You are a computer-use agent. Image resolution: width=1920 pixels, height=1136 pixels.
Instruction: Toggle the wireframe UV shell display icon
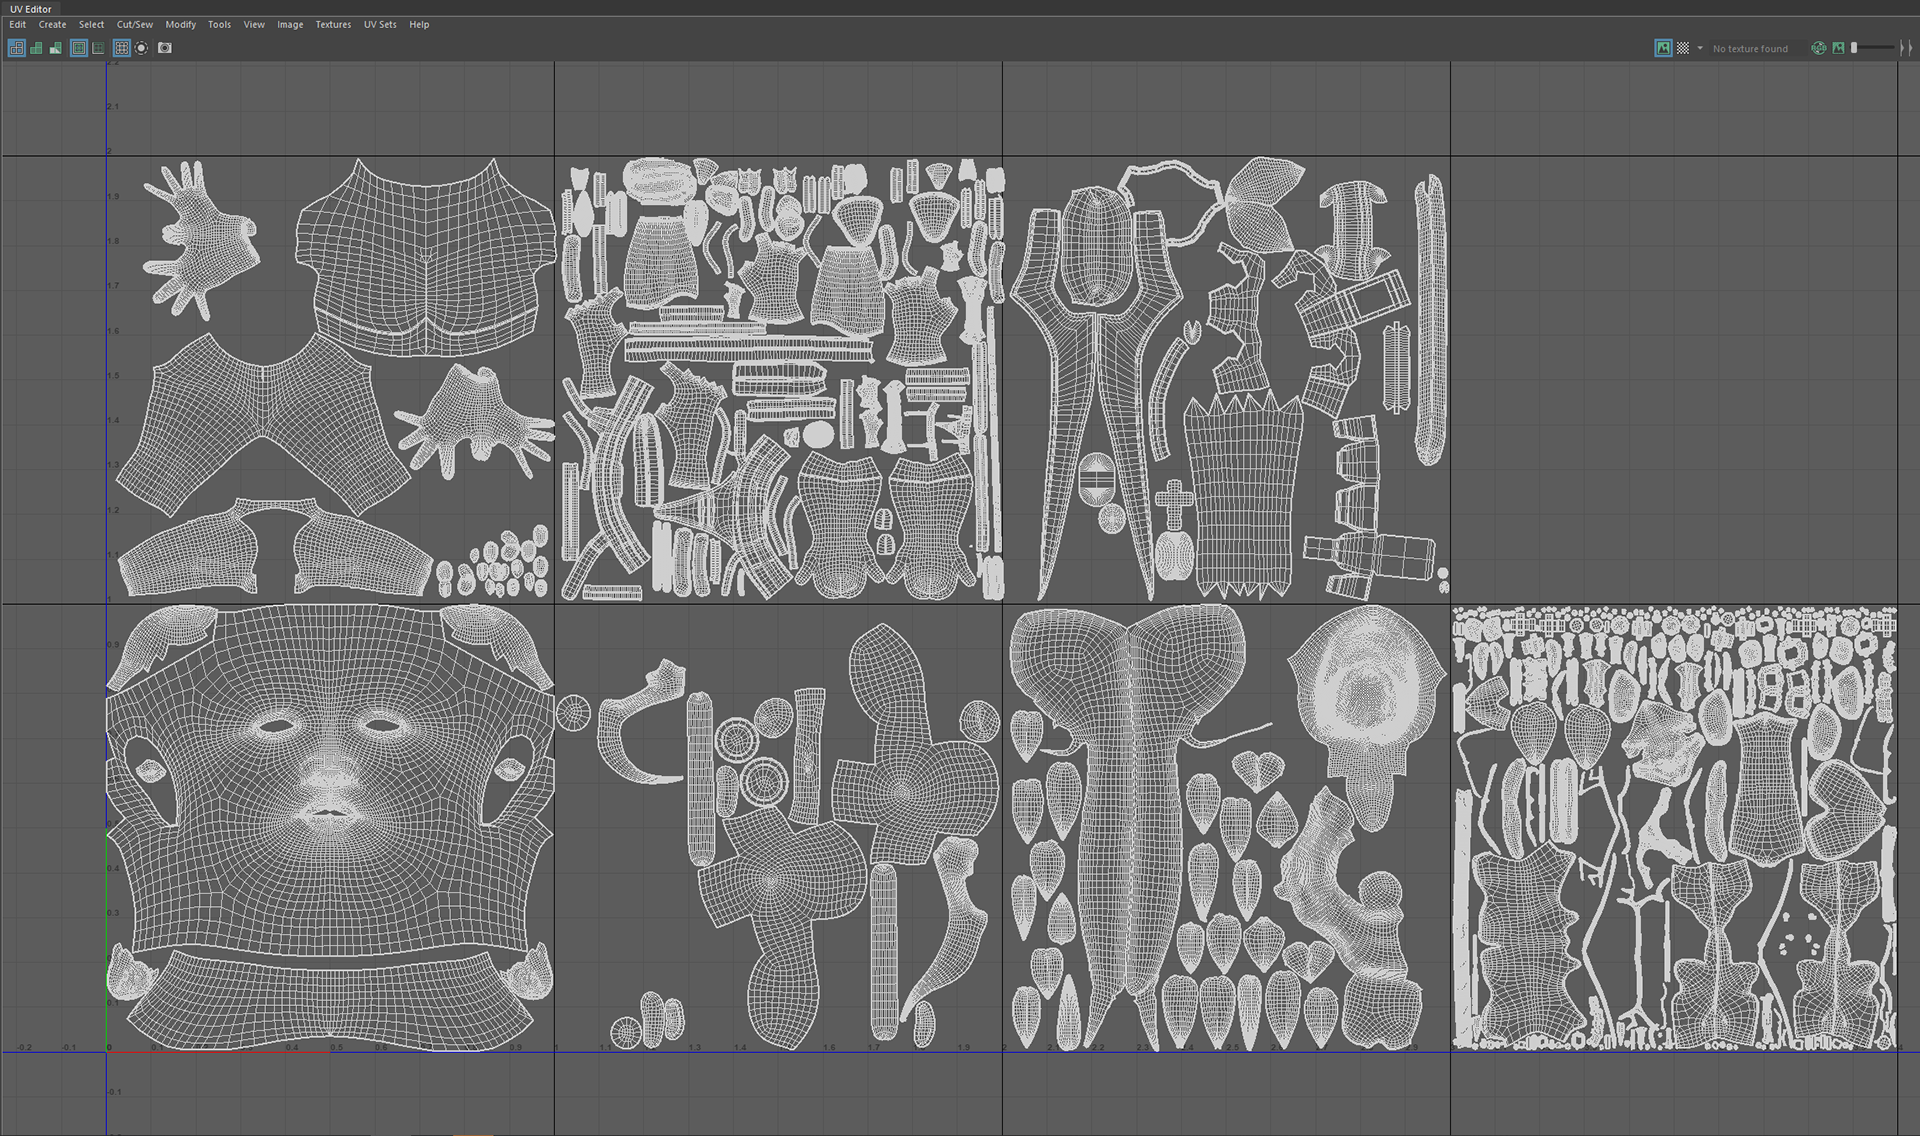(17, 48)
